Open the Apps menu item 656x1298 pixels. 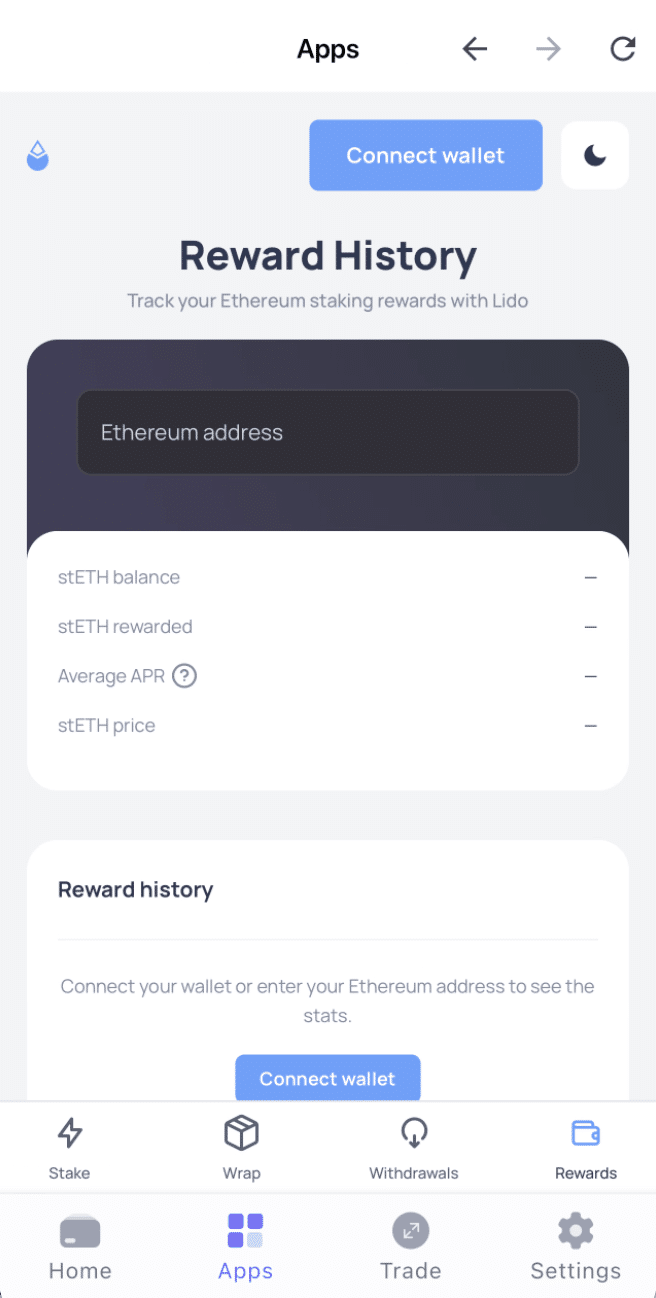245,1245
